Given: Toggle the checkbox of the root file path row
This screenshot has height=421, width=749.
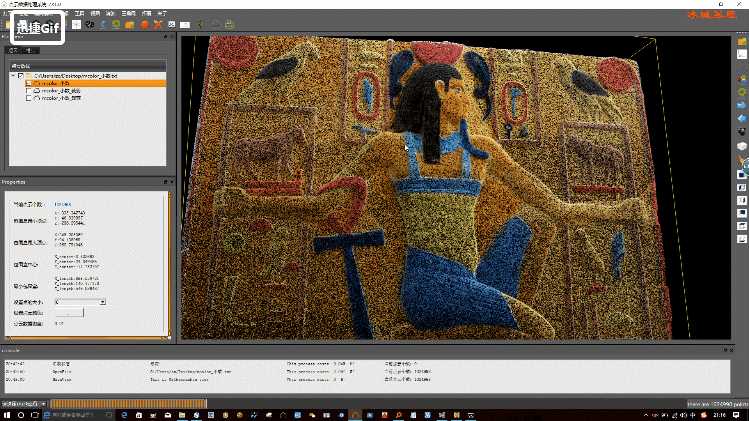Looking at the screenshot, I should [x=21, y=76].
